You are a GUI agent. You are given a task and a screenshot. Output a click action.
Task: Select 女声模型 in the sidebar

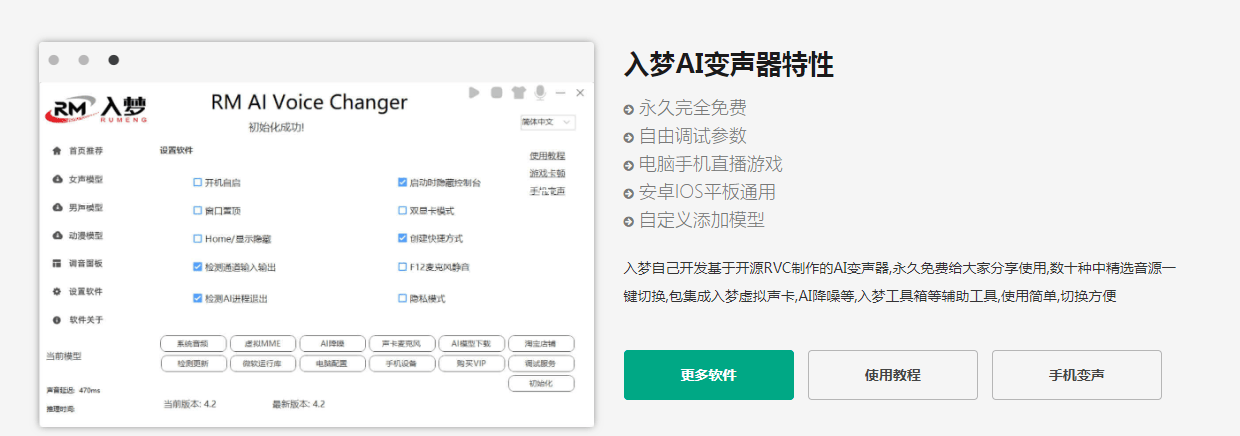click(x=86, y=179)
